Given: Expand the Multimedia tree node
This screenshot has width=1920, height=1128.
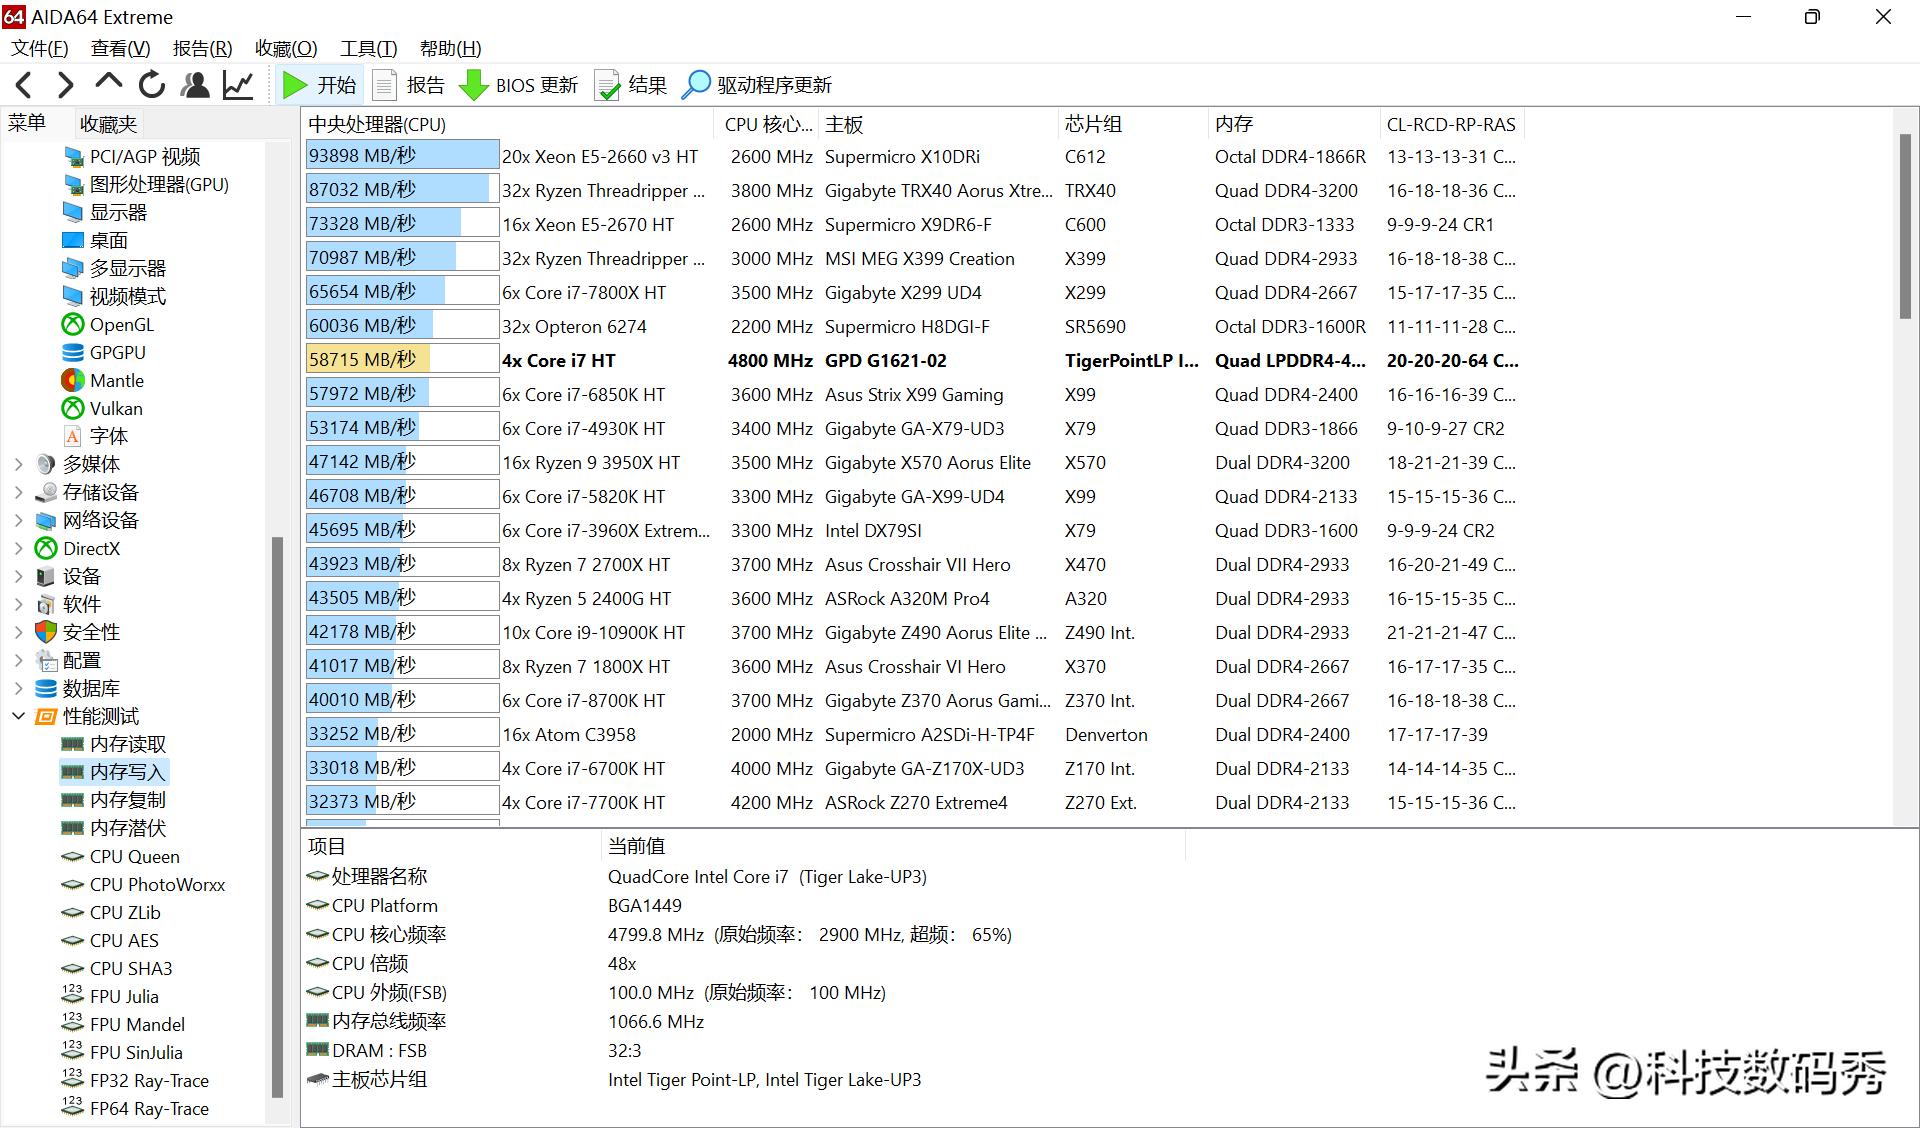Looking at the screenshot, I should click(18, 464).
